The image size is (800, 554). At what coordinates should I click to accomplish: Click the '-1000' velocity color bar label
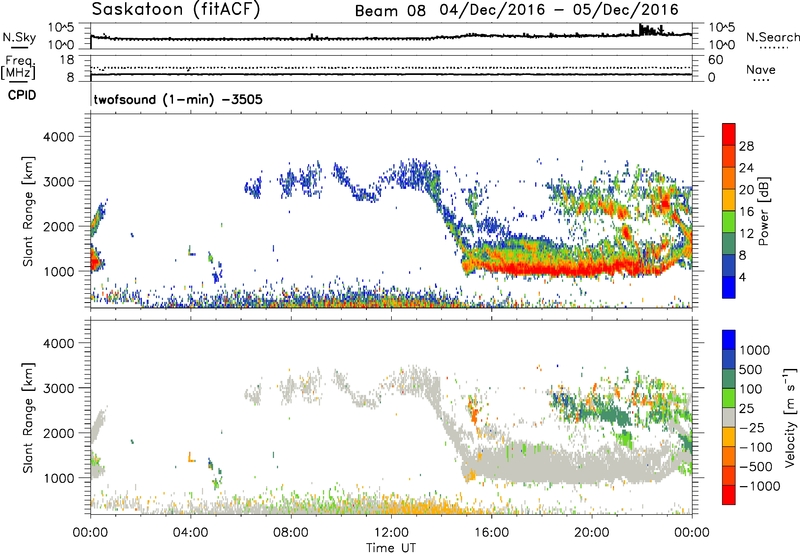coord(759,486)
